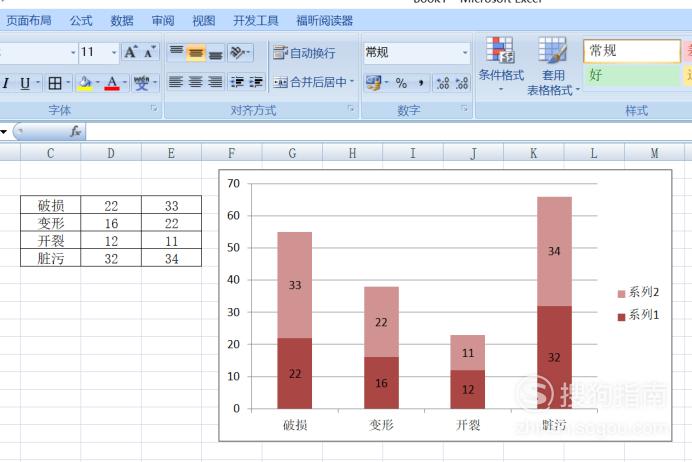
Task: Apply comma style
Action: 421,83
